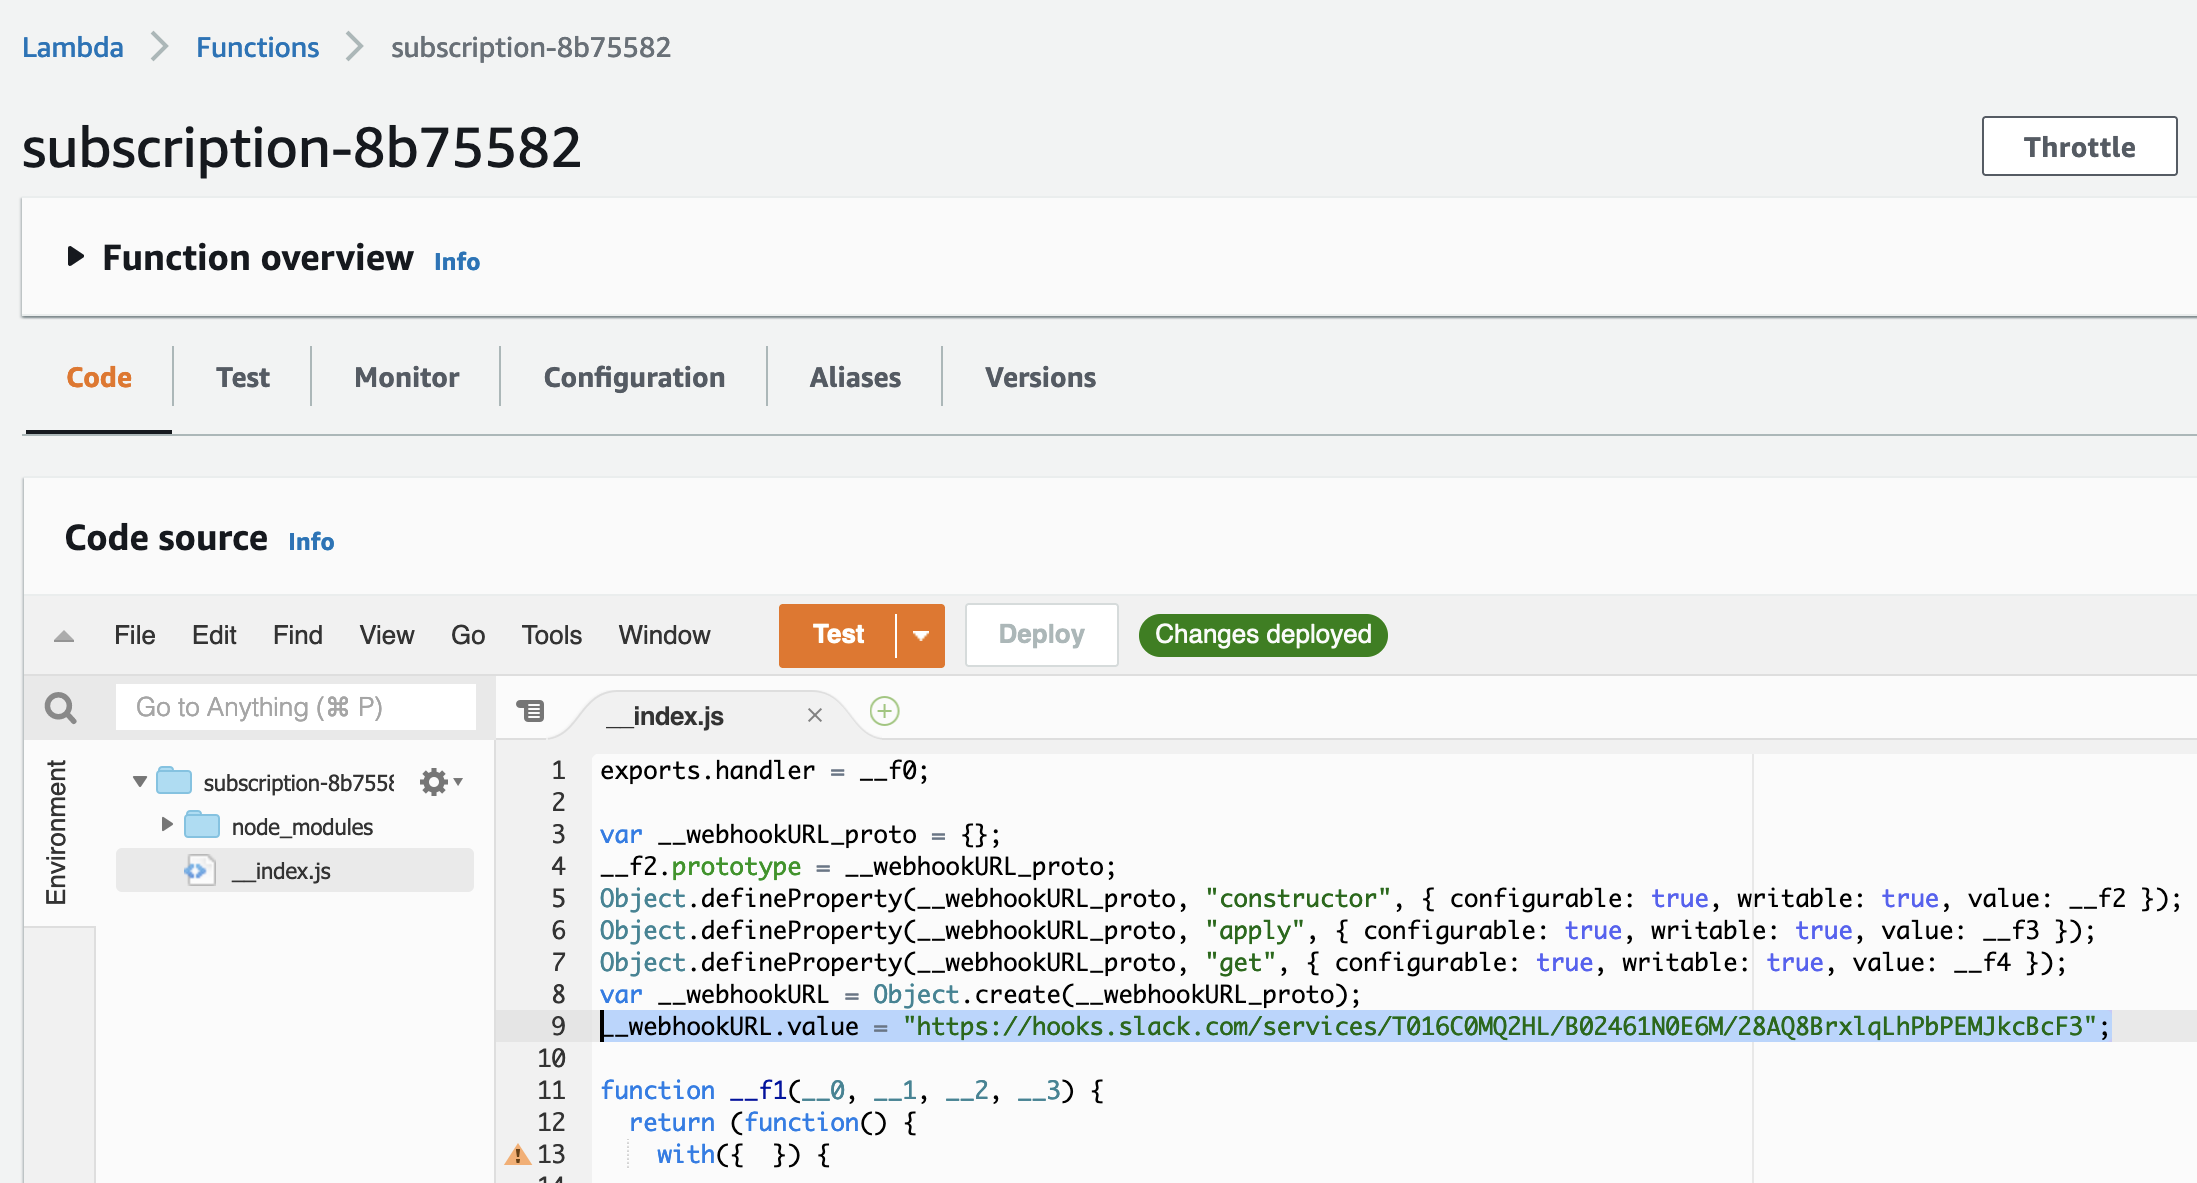
Task: Click the Throttle button
Action: coord(2079,146)
